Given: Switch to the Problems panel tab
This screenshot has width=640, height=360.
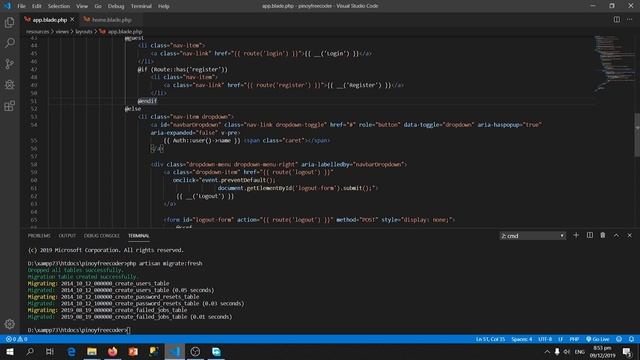Looking at the screenshot, I should [39, 236].
